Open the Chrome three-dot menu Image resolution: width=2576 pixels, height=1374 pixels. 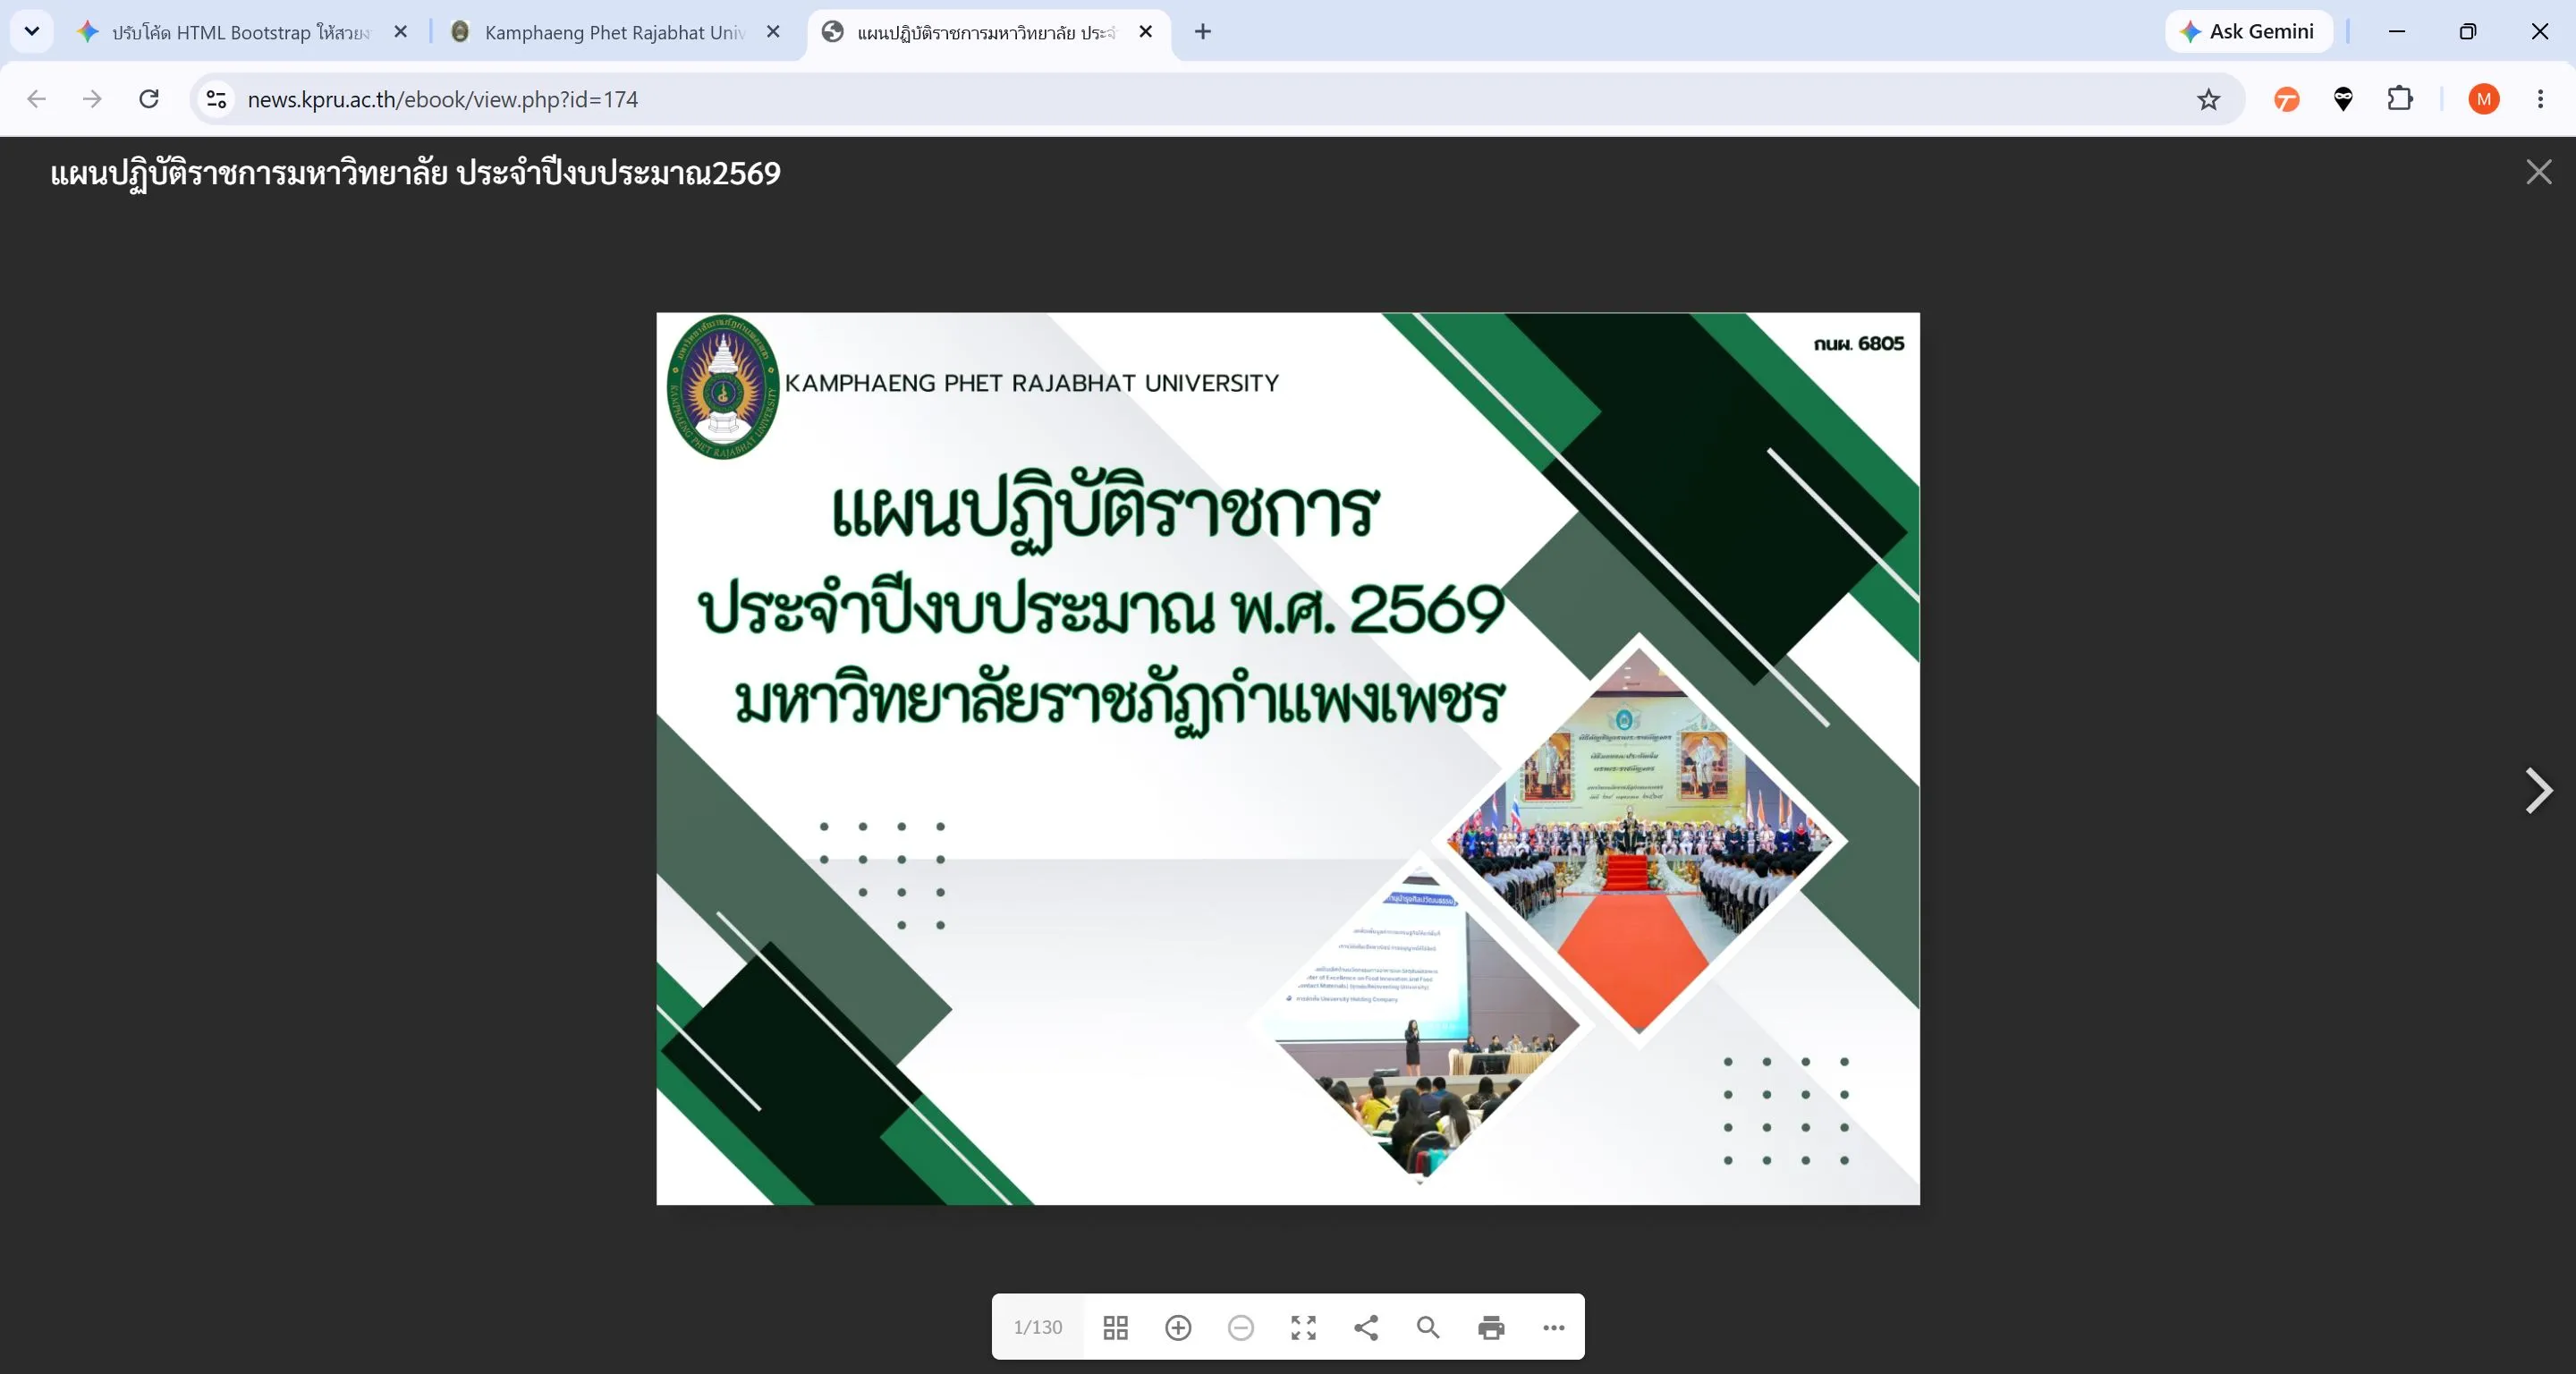click(2540, 99)
